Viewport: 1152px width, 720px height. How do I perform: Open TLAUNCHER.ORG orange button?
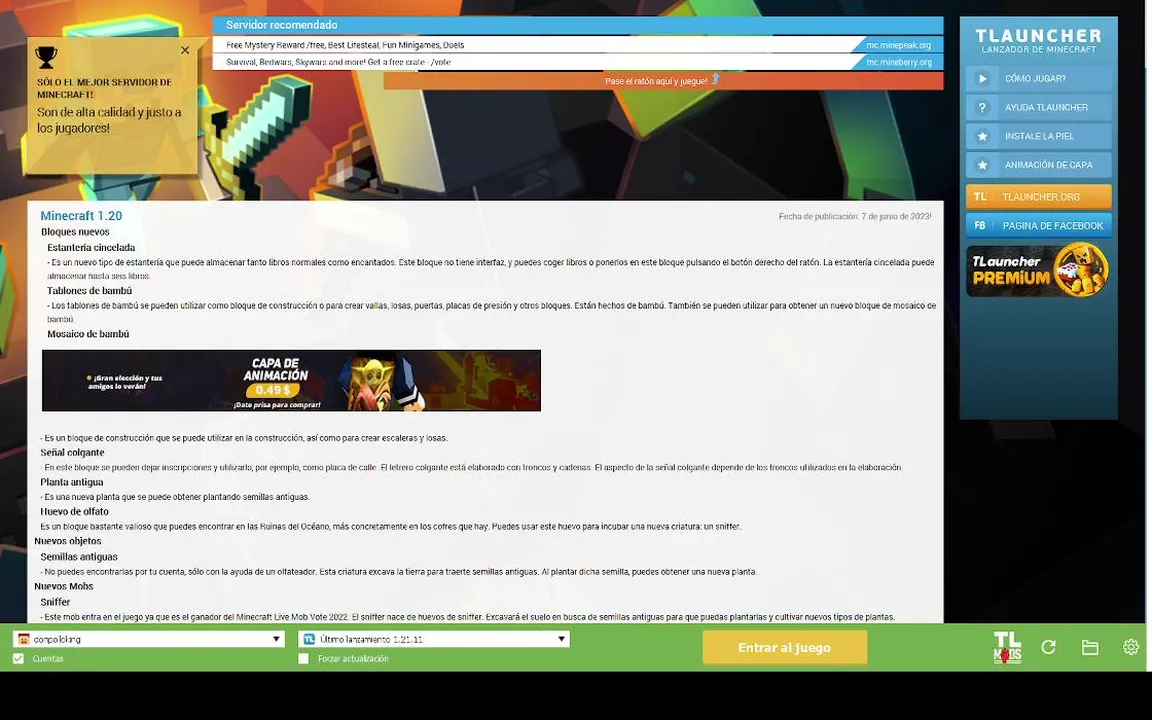tap(1038, 197)
